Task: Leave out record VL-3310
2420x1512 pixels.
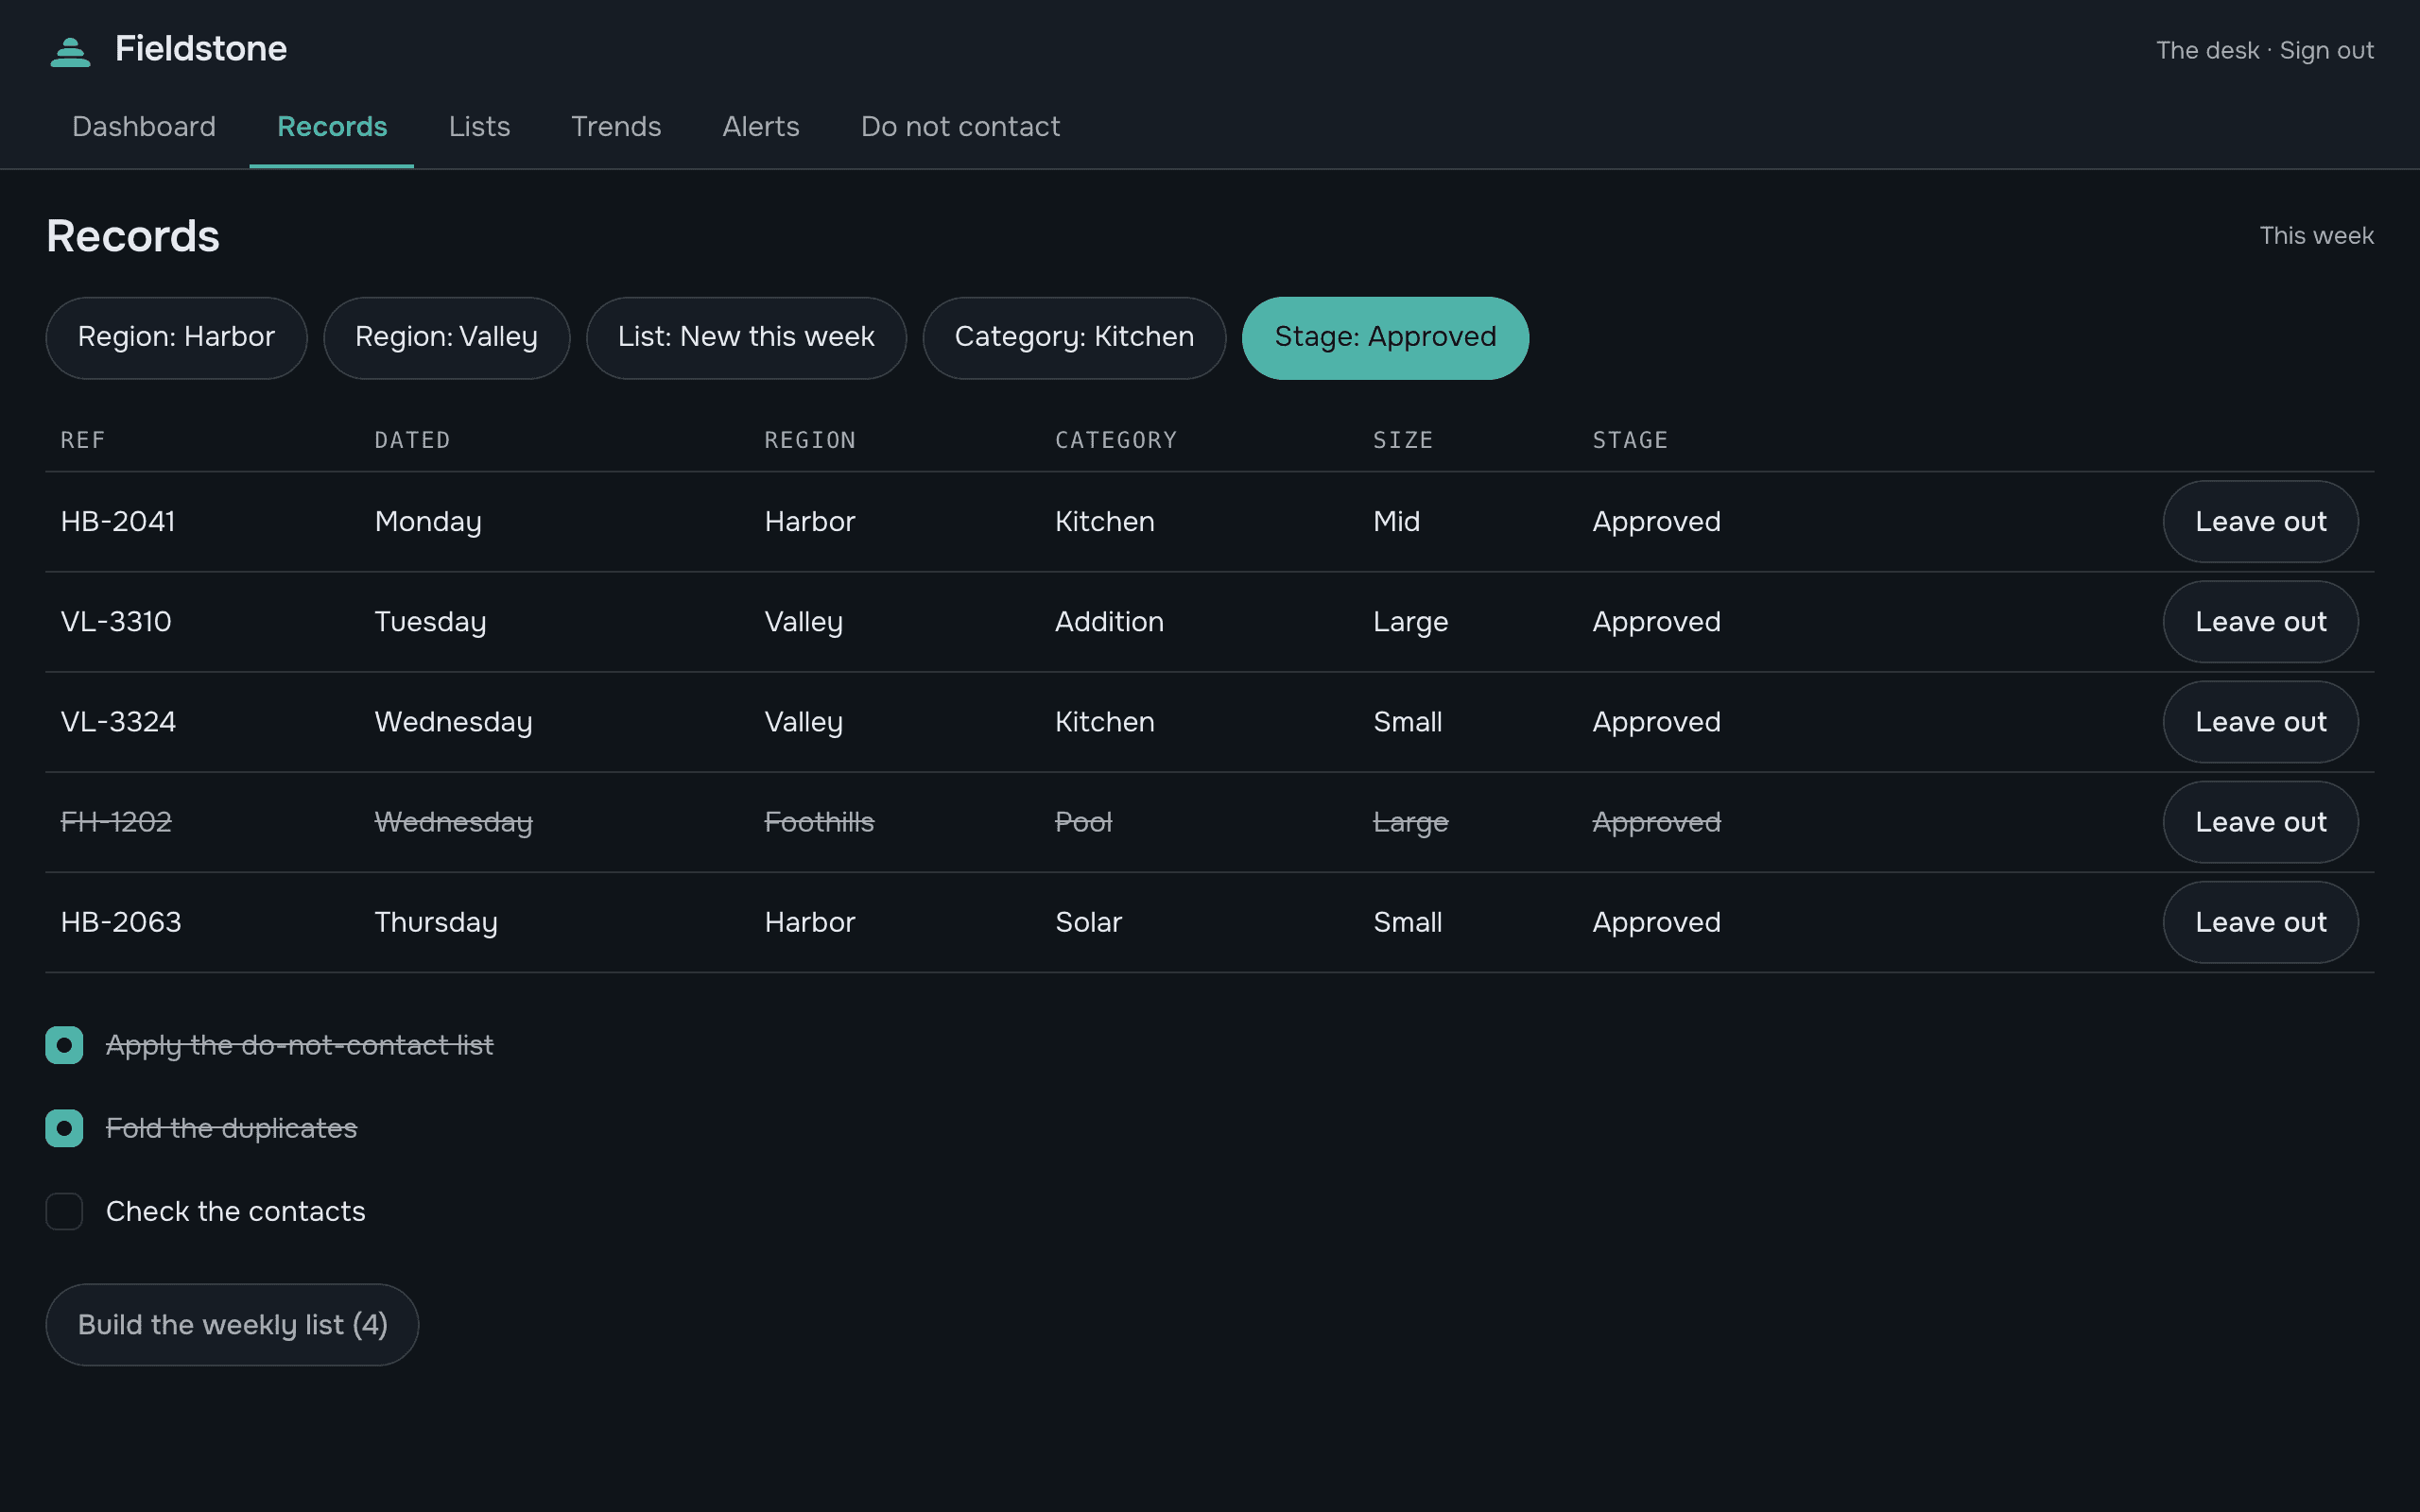Action: click(x=2260, y=622)
